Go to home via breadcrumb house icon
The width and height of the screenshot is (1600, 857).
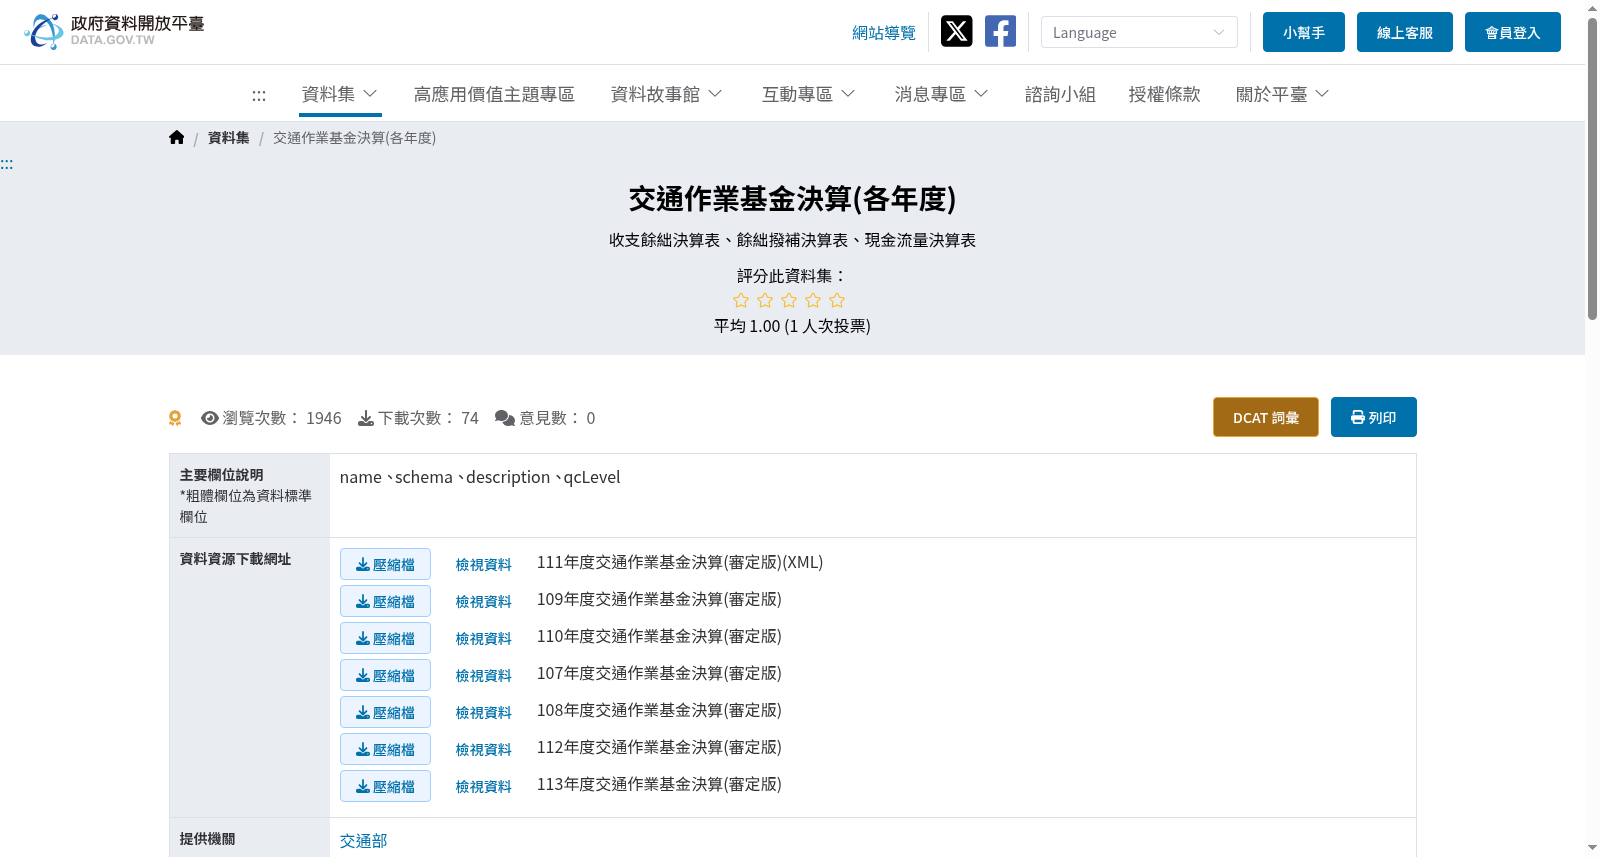click(177, 138)
